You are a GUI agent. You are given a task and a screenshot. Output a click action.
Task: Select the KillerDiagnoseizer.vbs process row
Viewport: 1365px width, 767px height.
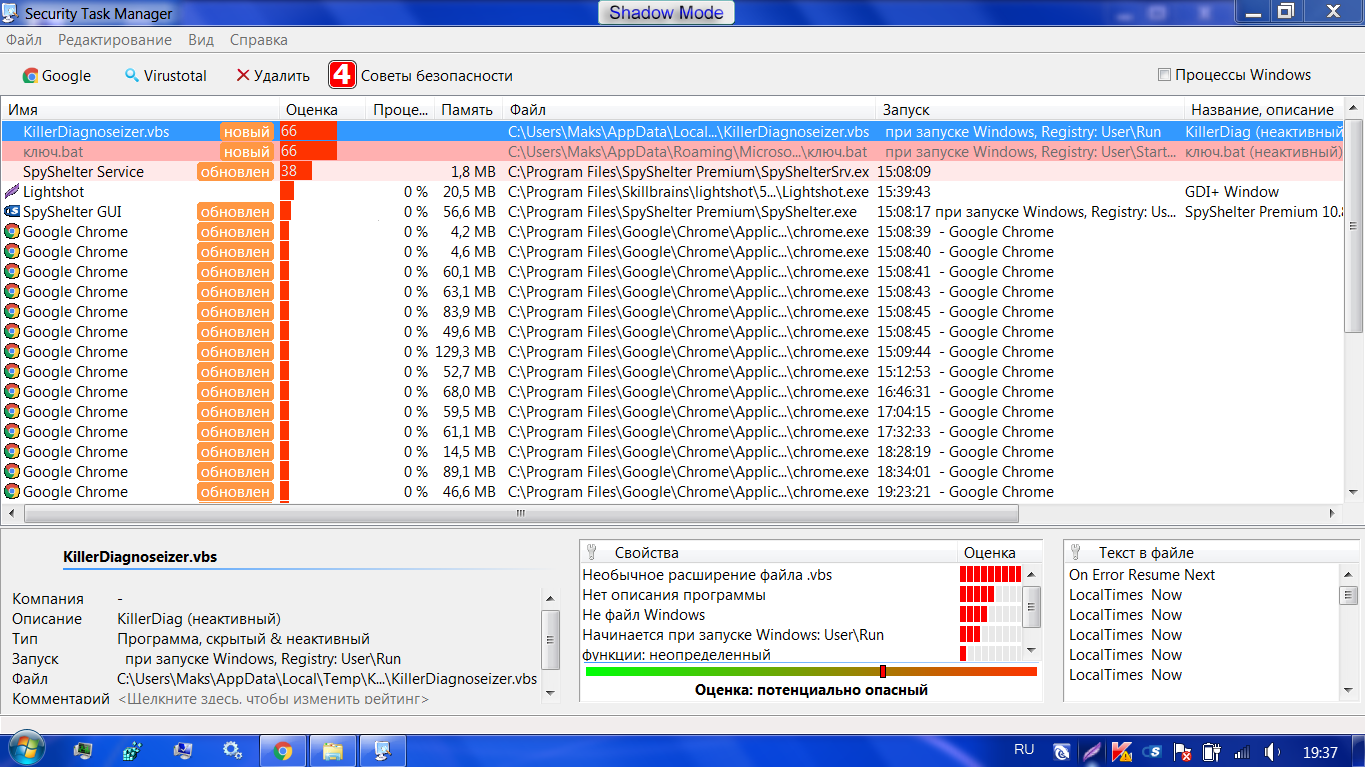point(673,132)
